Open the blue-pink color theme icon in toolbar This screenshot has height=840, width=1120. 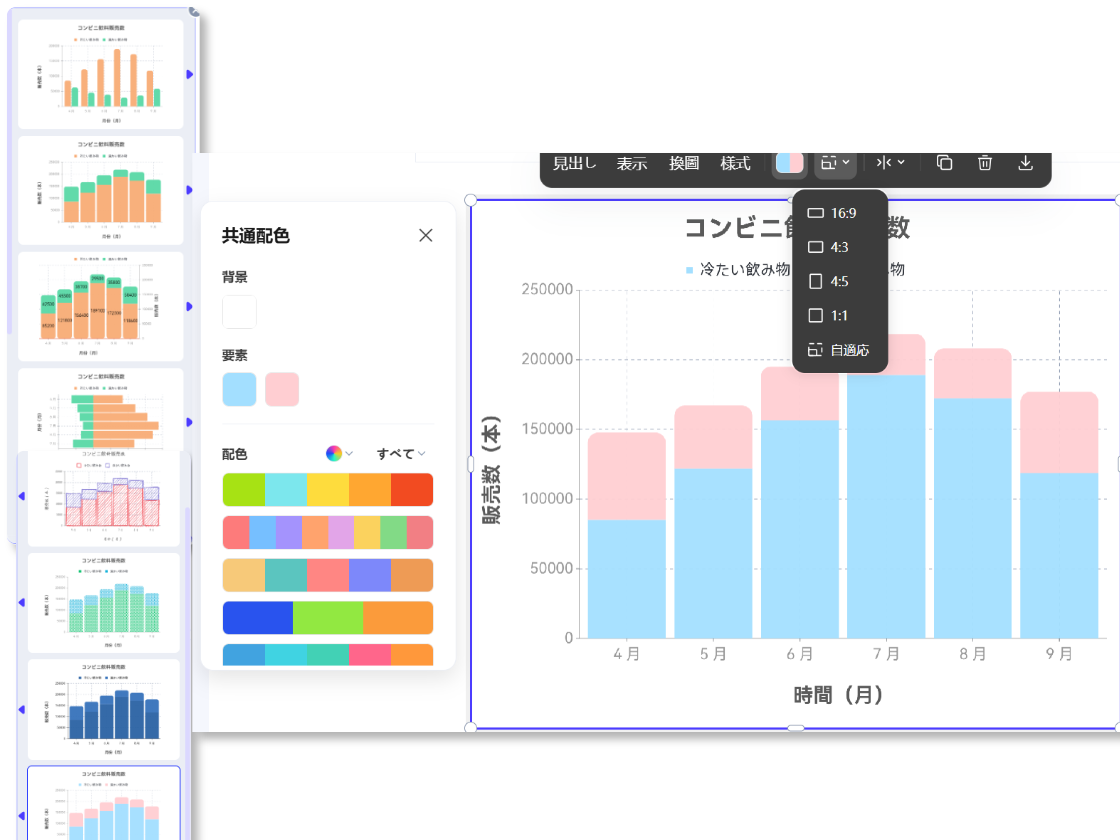click(x=789, y=162)
